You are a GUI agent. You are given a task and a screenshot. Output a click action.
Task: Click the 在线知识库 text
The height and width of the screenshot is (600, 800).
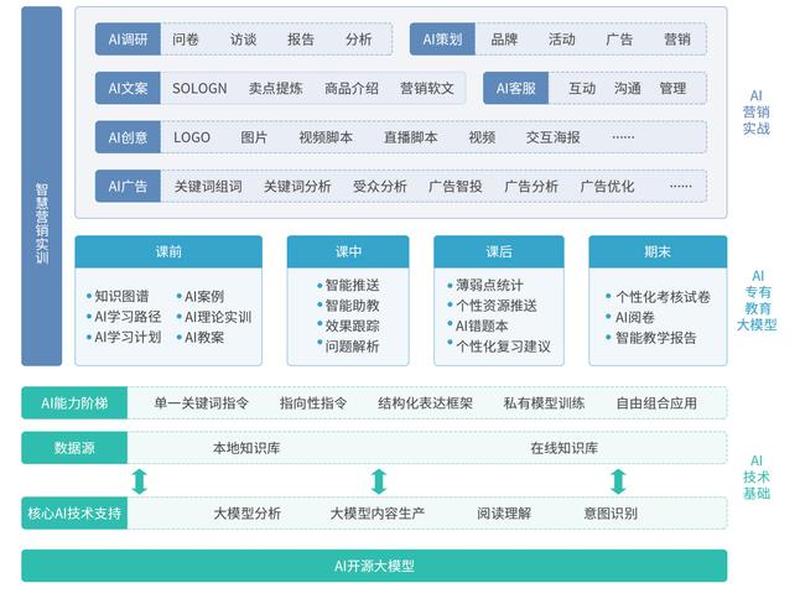coord(564,448)
